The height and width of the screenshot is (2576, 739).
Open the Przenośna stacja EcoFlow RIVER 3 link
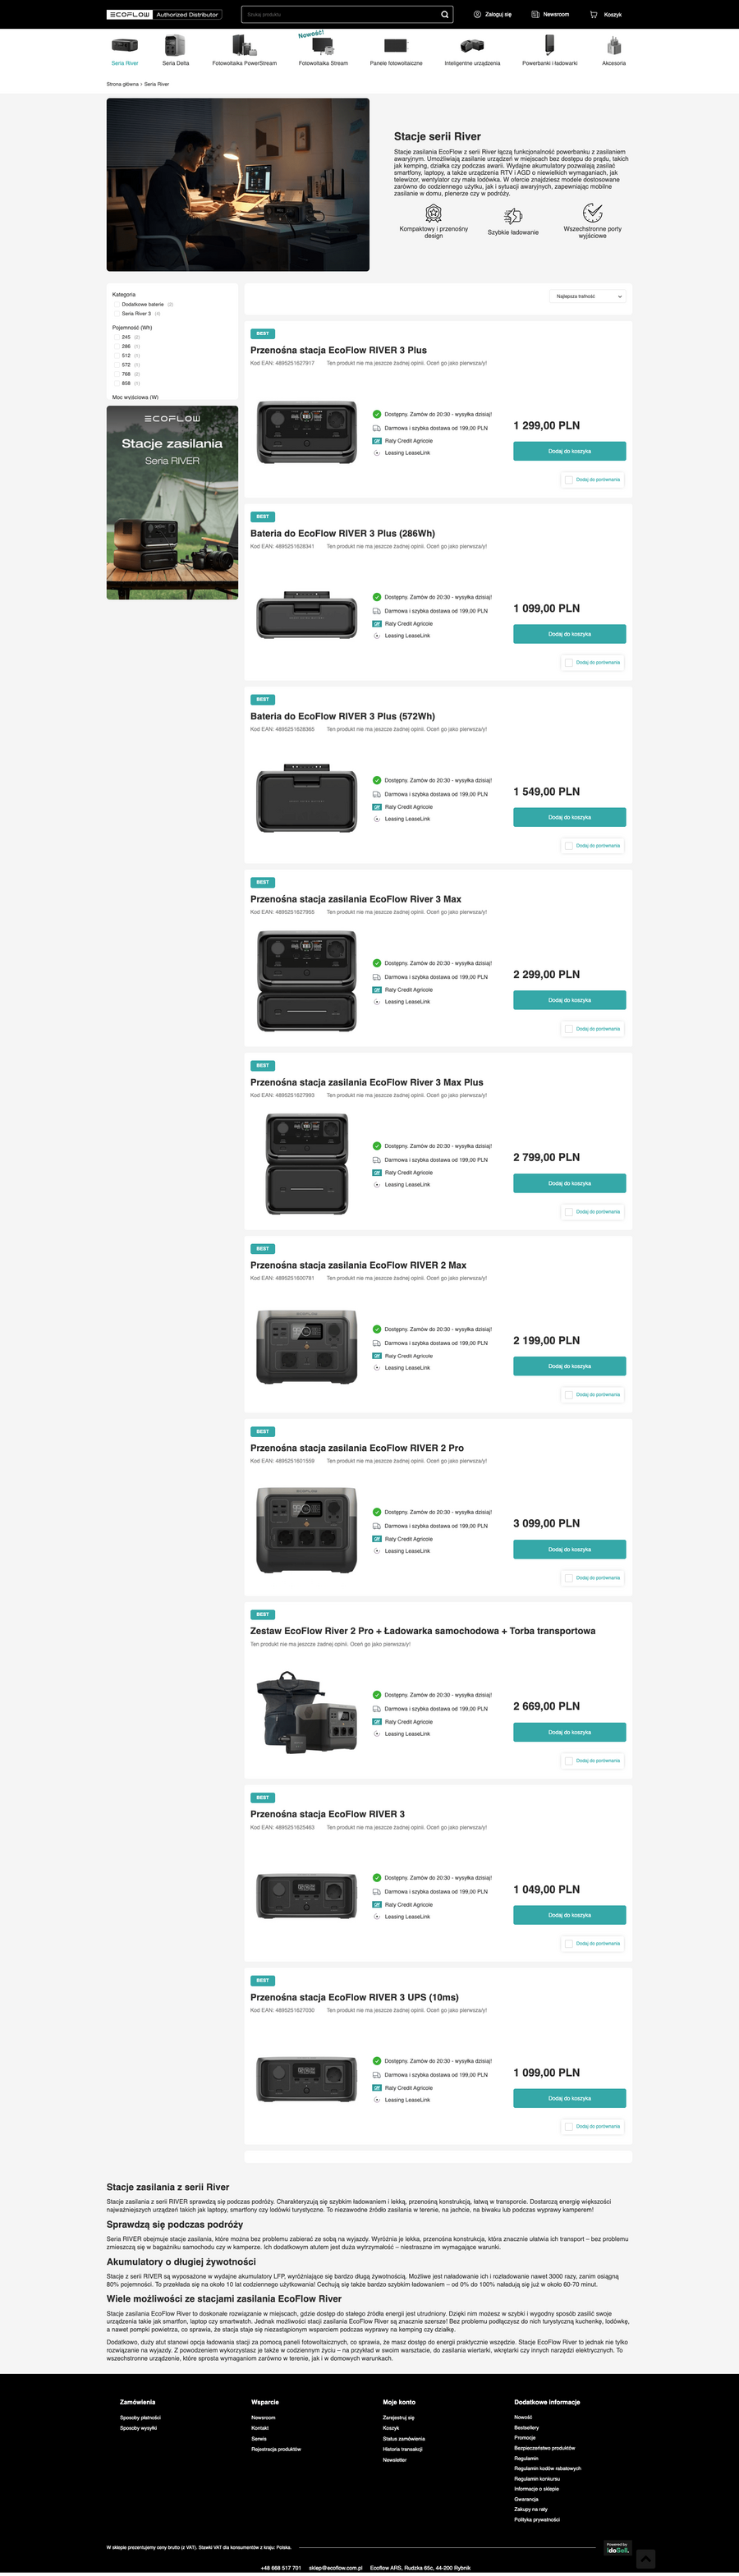pyautogui.click(x=327, y=1814)
